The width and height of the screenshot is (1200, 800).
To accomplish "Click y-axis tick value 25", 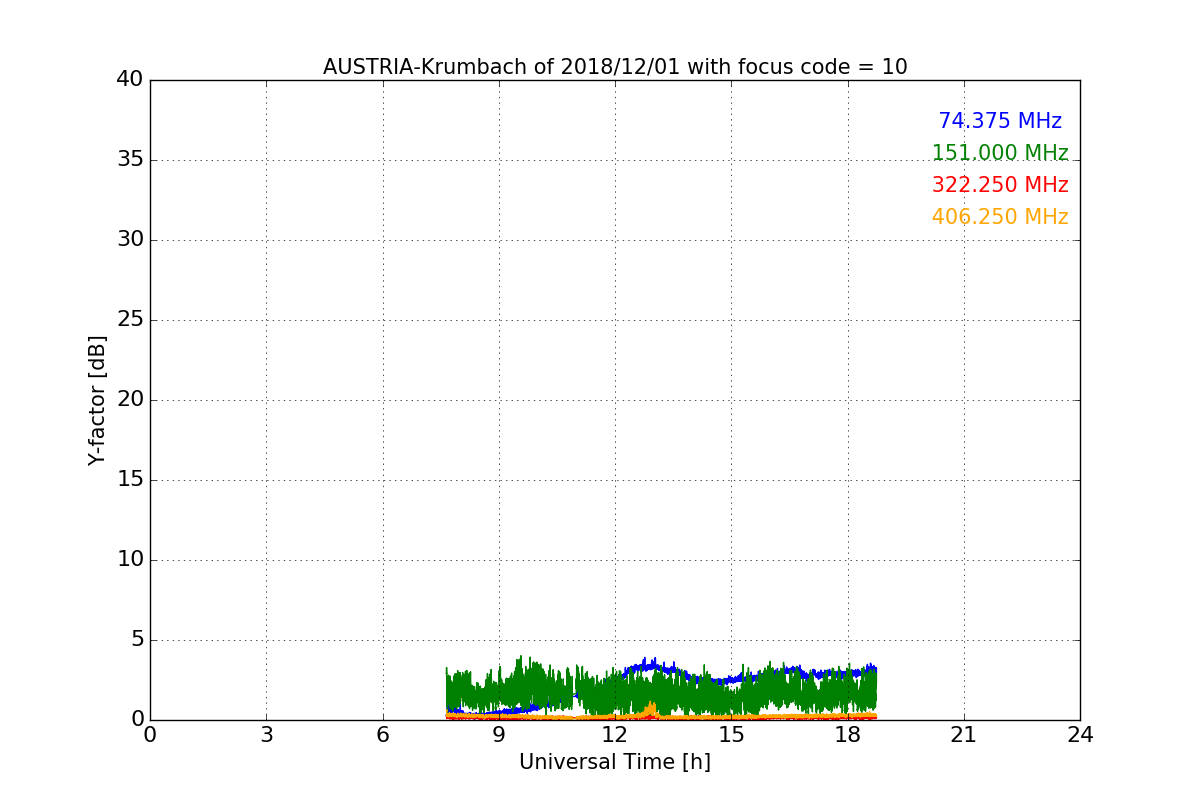I will 130,320.
